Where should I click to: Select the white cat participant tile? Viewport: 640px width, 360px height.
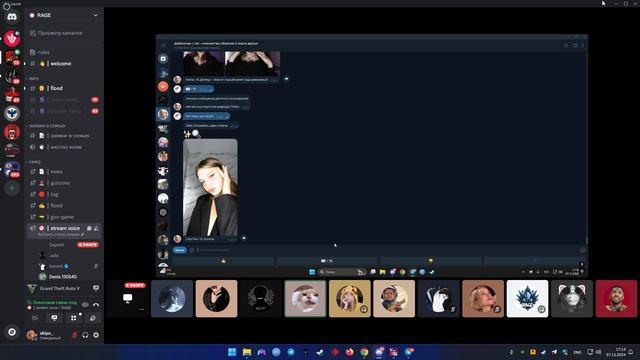(x=305, y=299)
